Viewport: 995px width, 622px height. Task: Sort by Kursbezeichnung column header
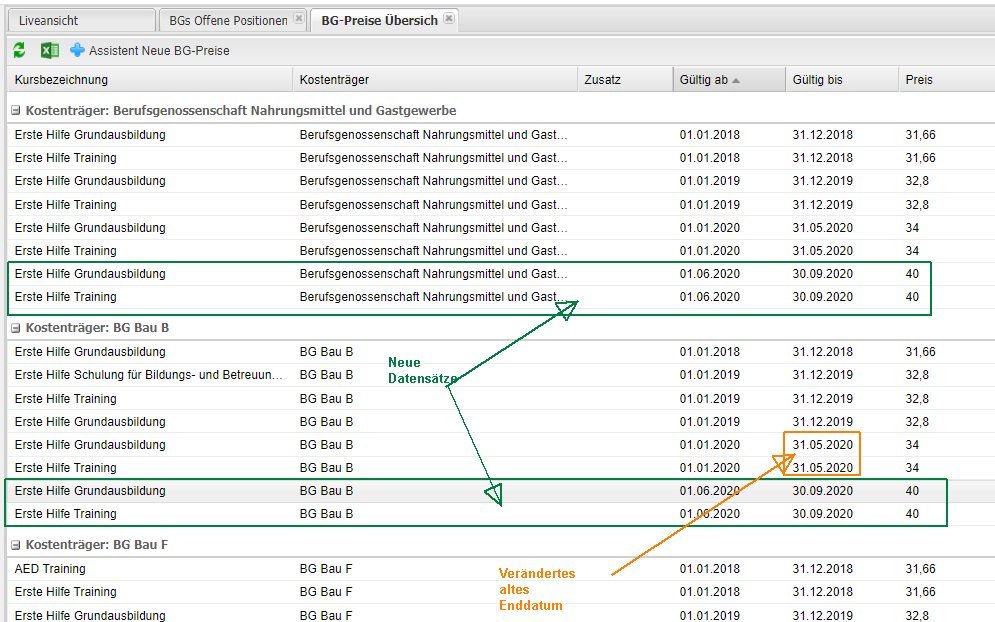pos(61,80)
